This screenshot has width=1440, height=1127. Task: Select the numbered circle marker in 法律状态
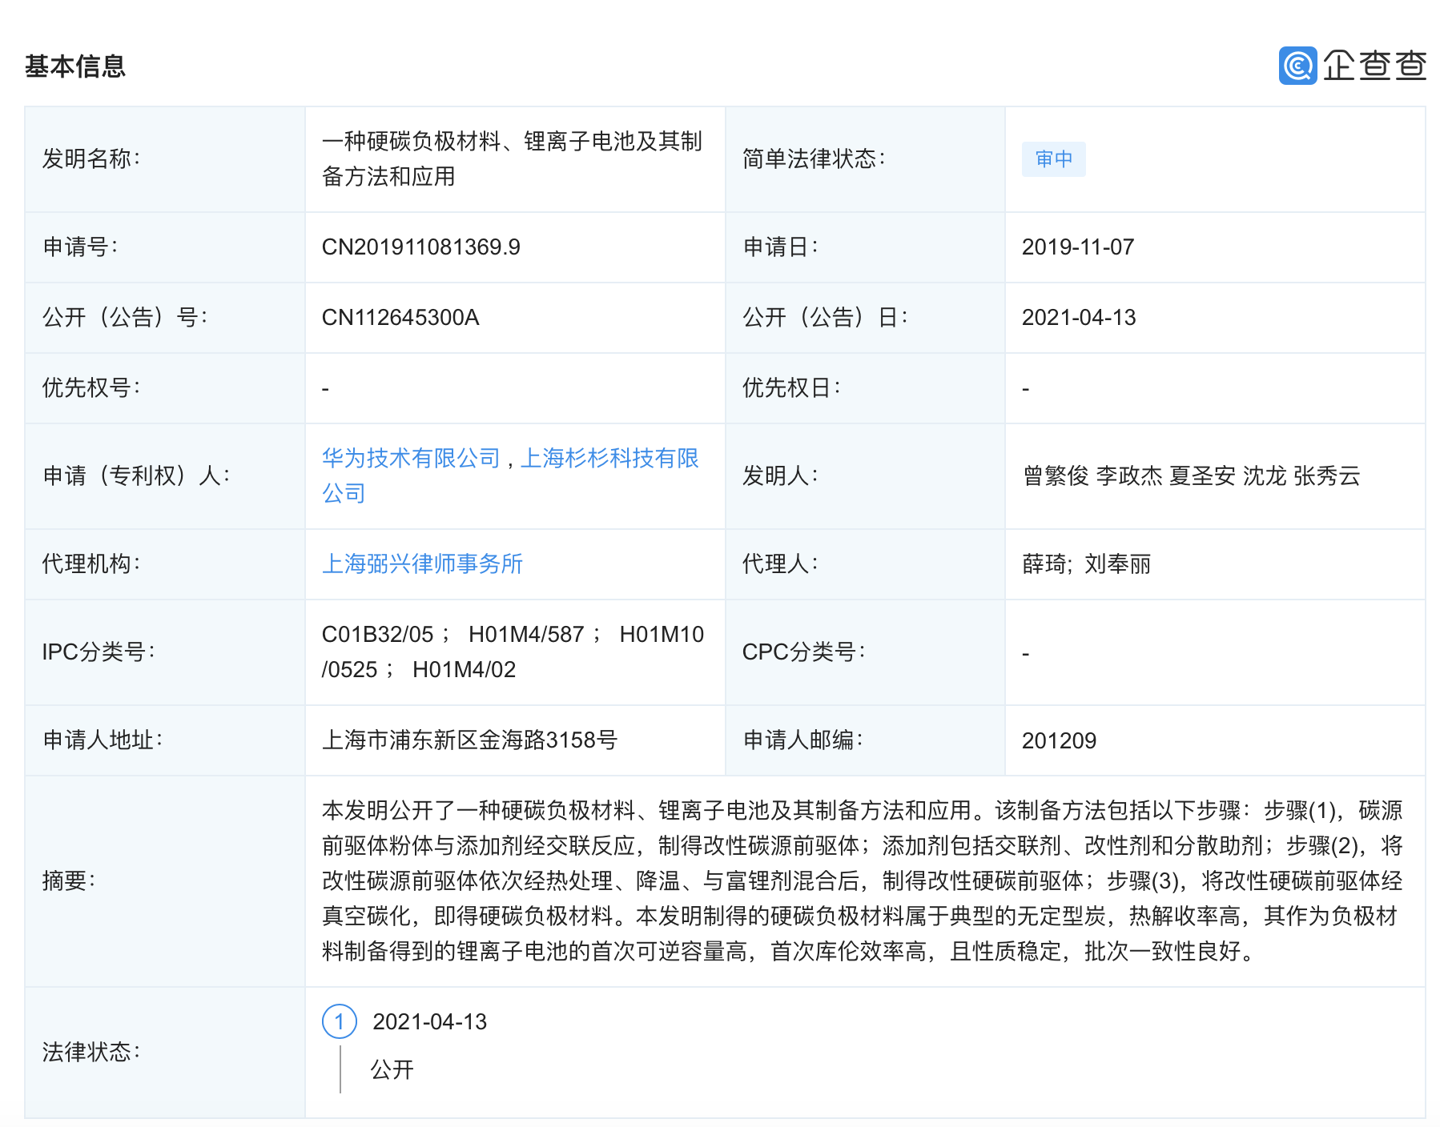click(340, 1021)
